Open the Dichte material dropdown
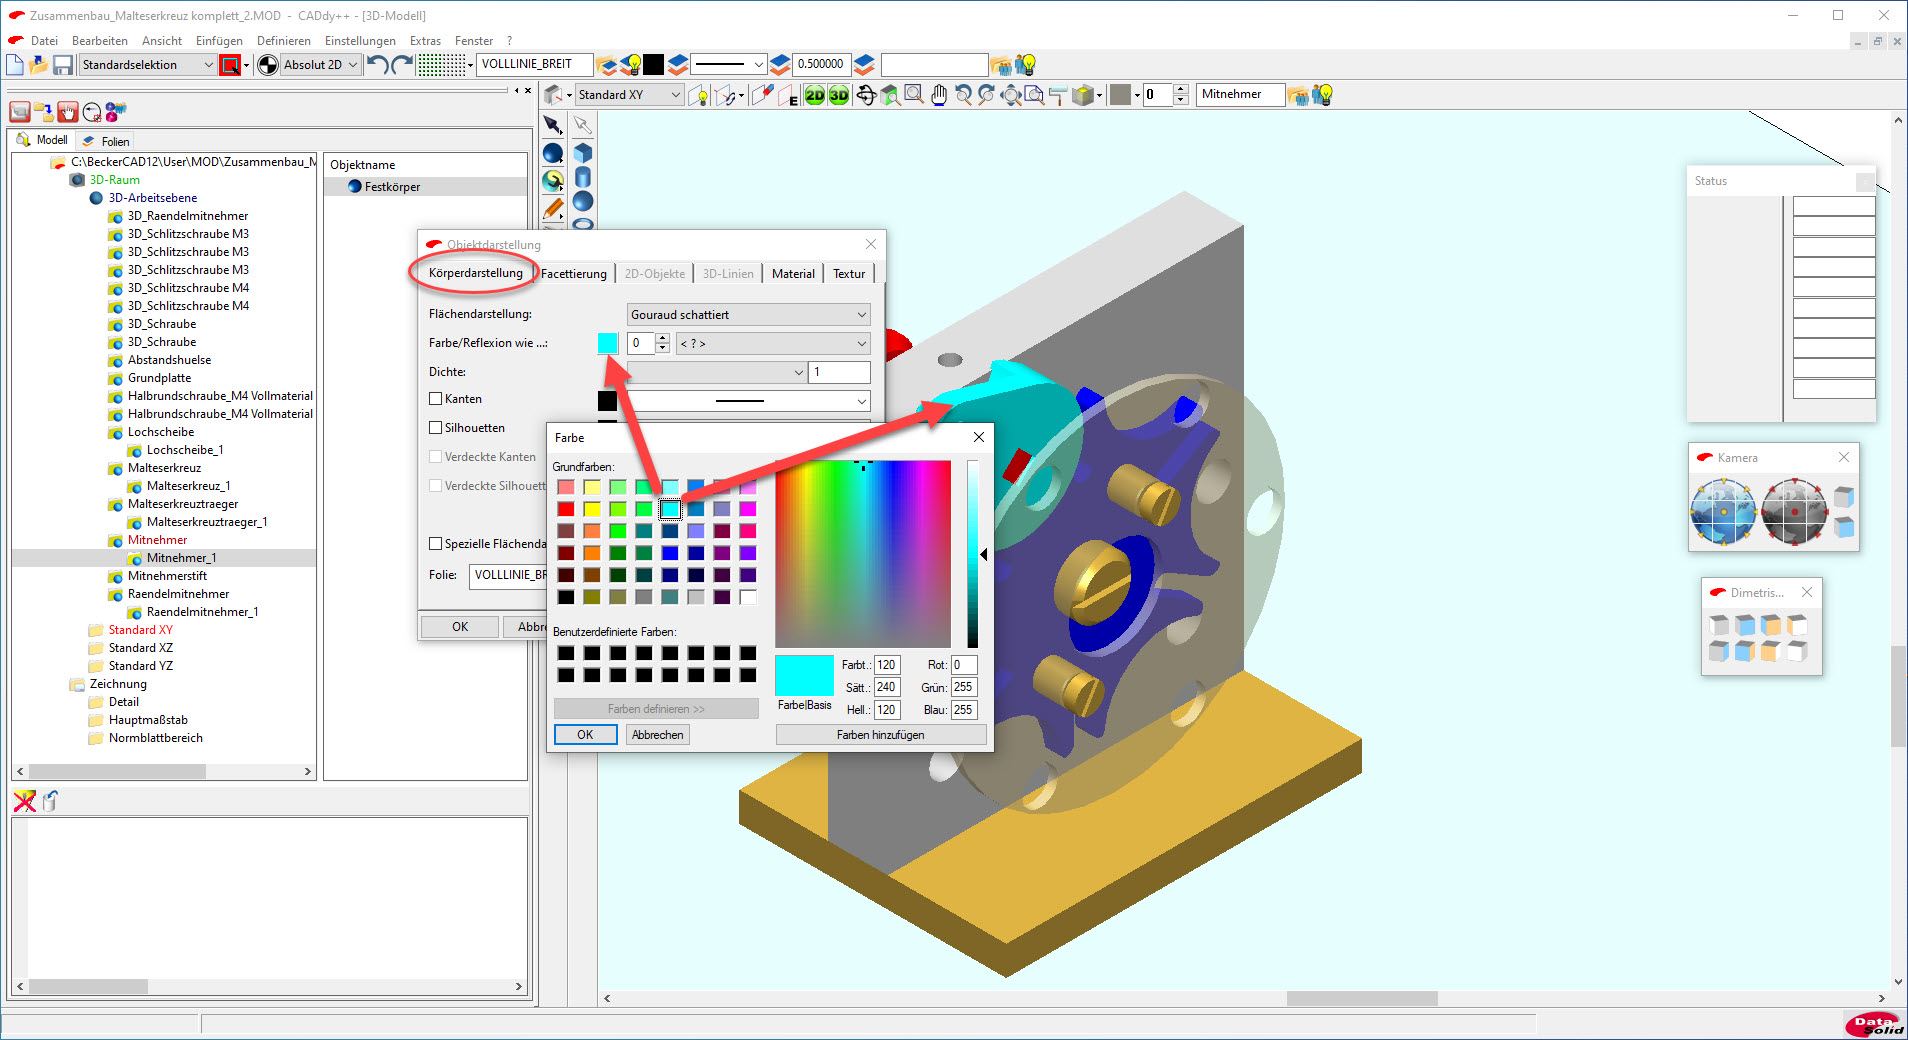 coord(716,372)
